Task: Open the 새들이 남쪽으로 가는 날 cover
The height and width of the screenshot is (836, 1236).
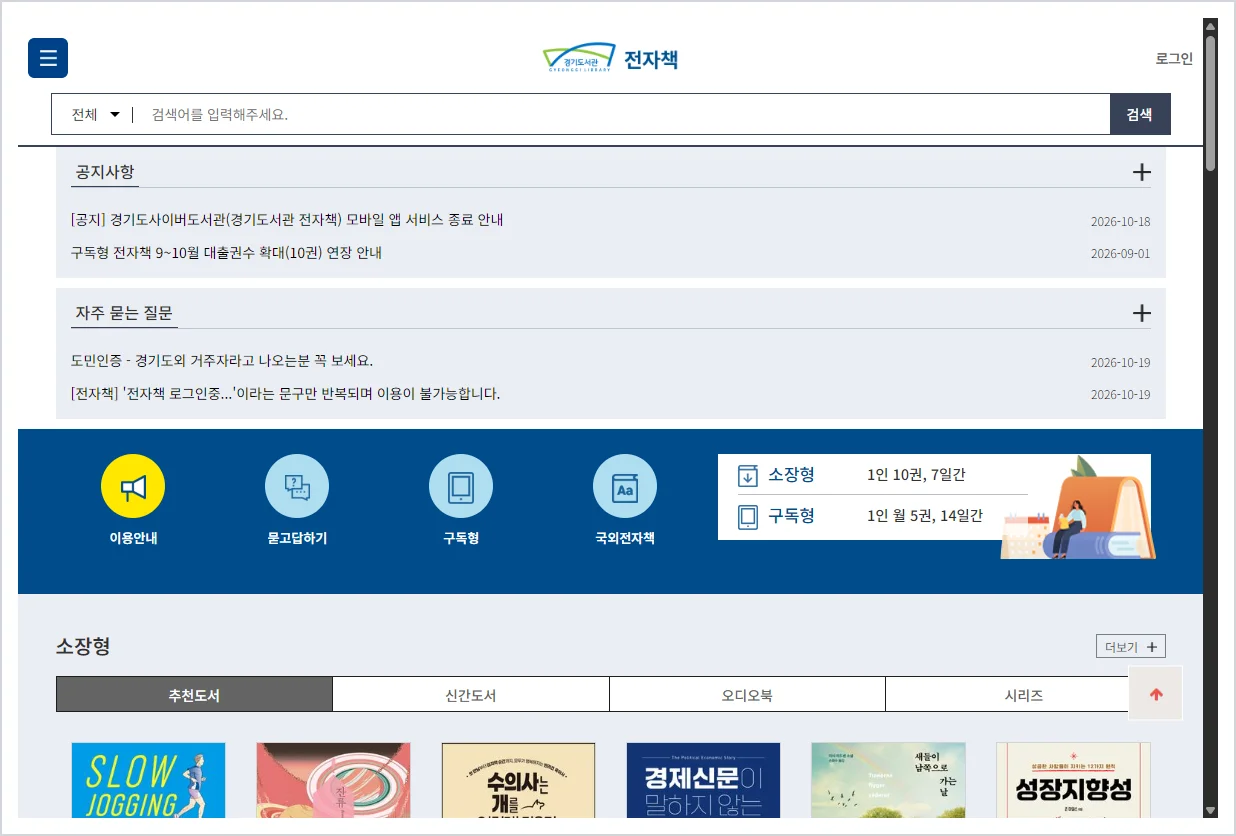Action: click(888, 780)
